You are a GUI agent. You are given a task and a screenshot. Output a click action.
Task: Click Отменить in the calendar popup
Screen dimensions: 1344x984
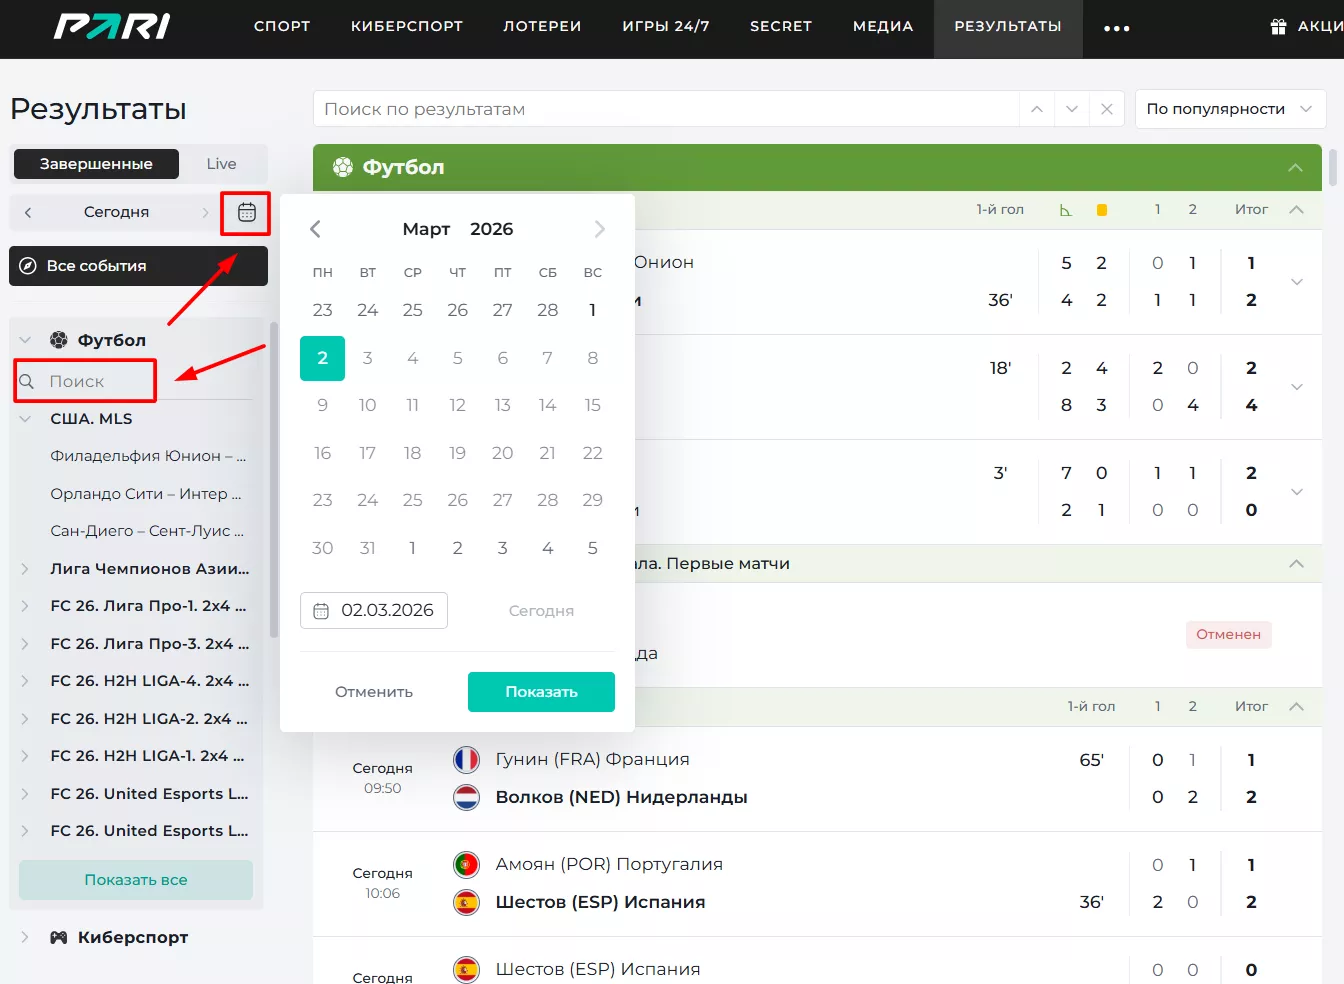click(x=374, y=692)
